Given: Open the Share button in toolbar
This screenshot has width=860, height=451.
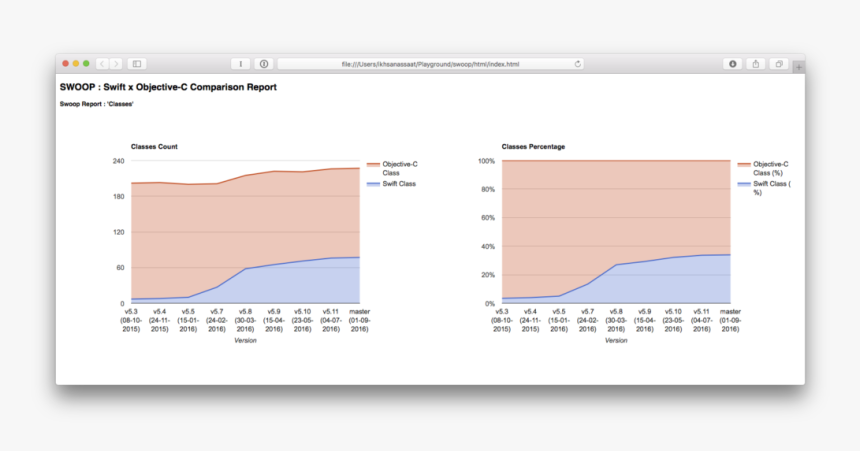Looking at the screenshot, I should coord(756,64).
